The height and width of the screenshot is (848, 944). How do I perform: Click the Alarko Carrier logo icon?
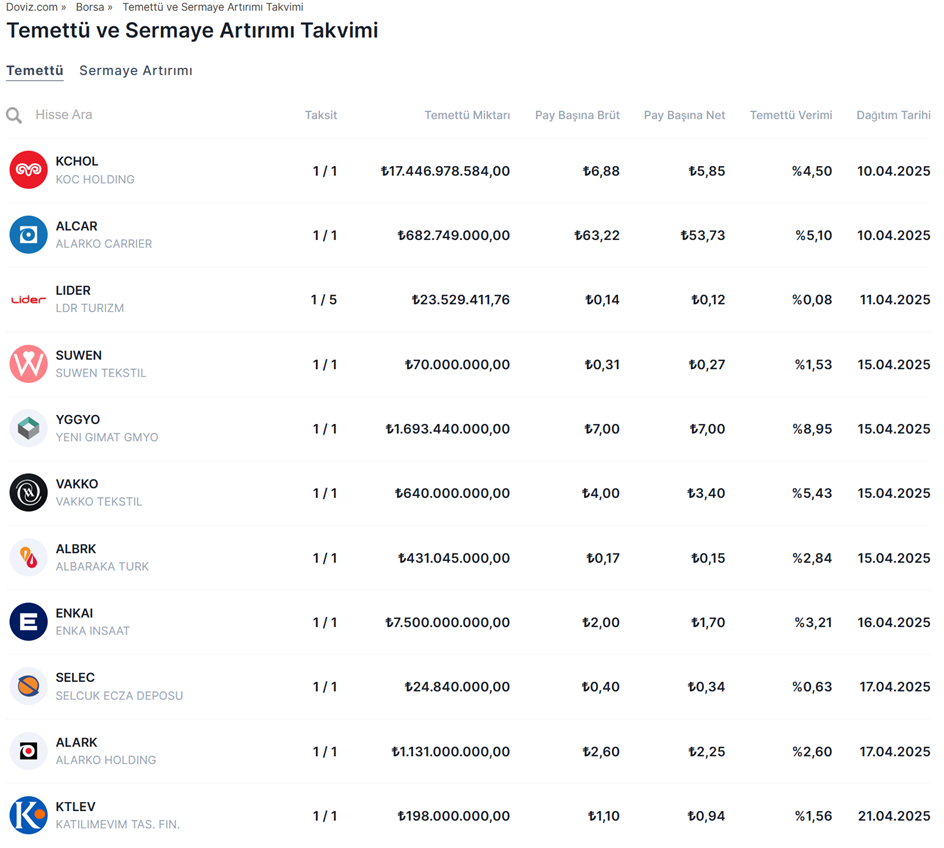click(28, 235)
